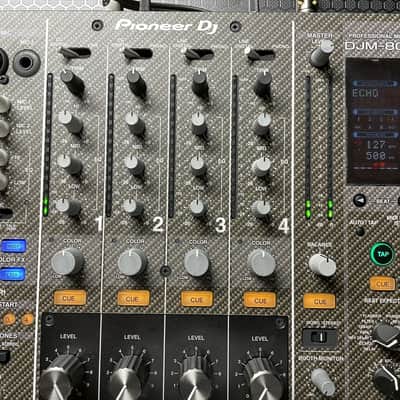Turn the effect channel selector knob below beat effects
The width and height of the screenshot is (400, 400).
click(387, 379)
